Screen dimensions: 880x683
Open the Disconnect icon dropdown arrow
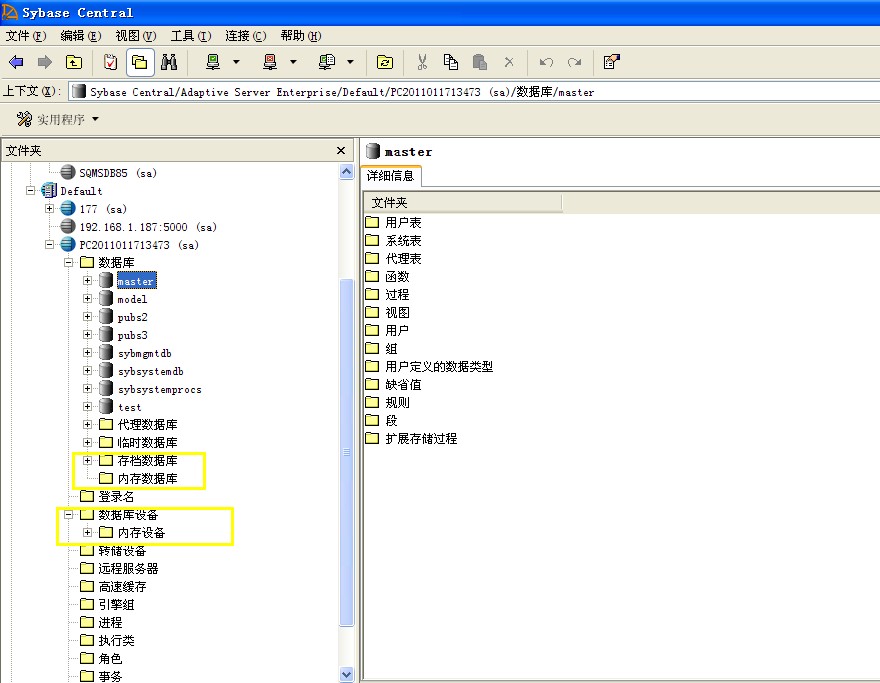[293, 62]
